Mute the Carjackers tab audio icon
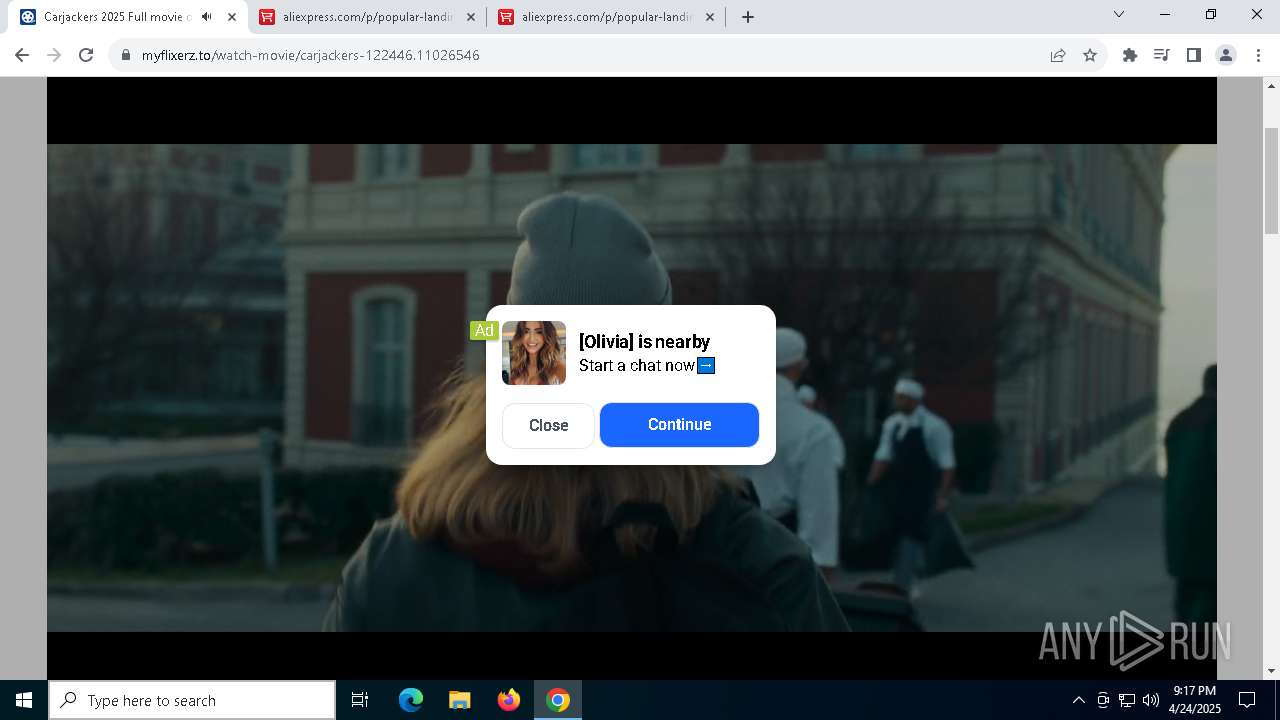1280x720 pixels. (207, 17)
